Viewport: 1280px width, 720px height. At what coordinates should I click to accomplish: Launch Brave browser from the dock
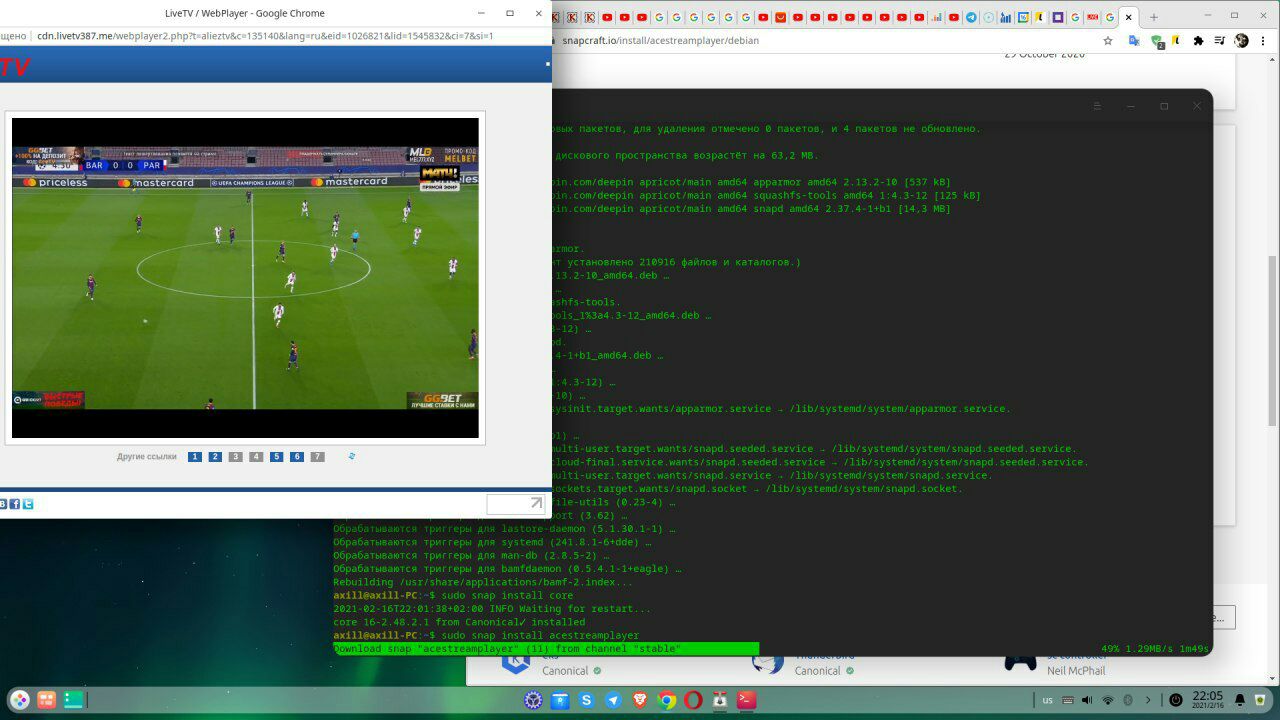click(x=640, y=700)
